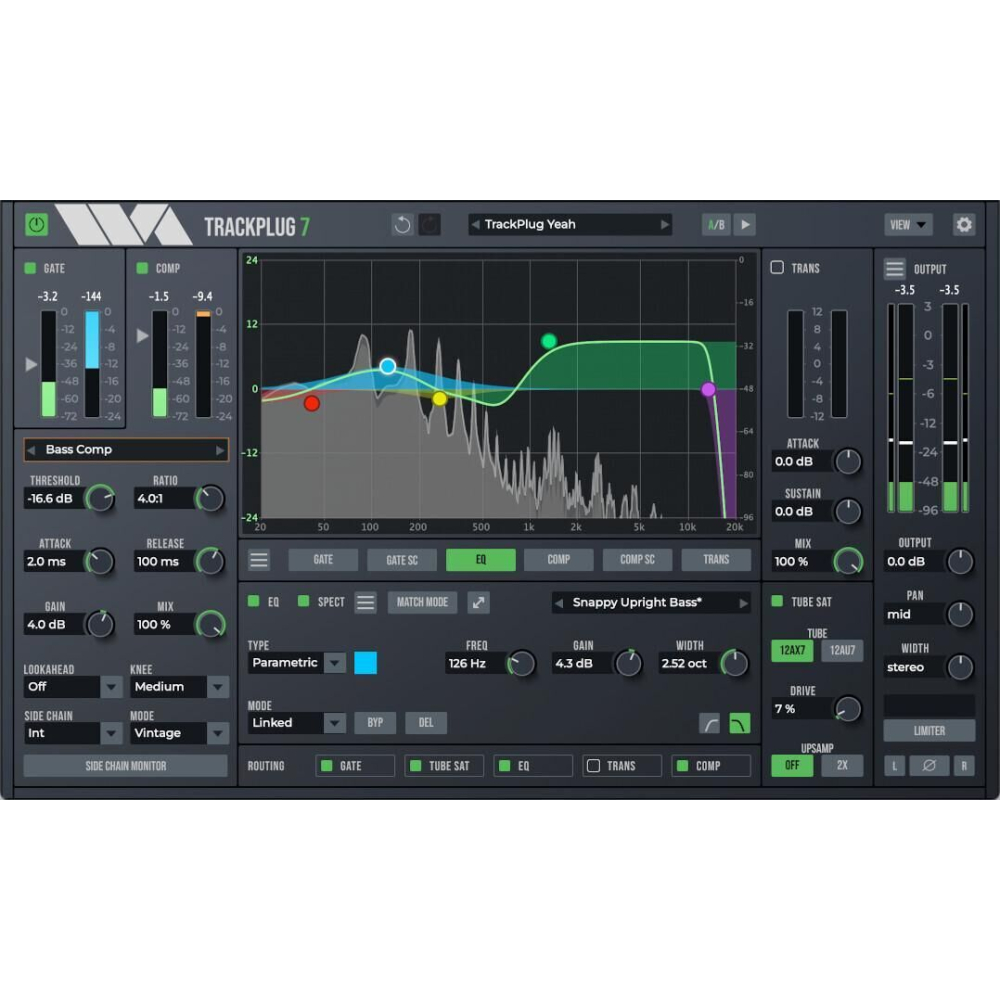Click the MATCH MODE button
This screenshot has height=1000, width=1000.
click(421, 602)
